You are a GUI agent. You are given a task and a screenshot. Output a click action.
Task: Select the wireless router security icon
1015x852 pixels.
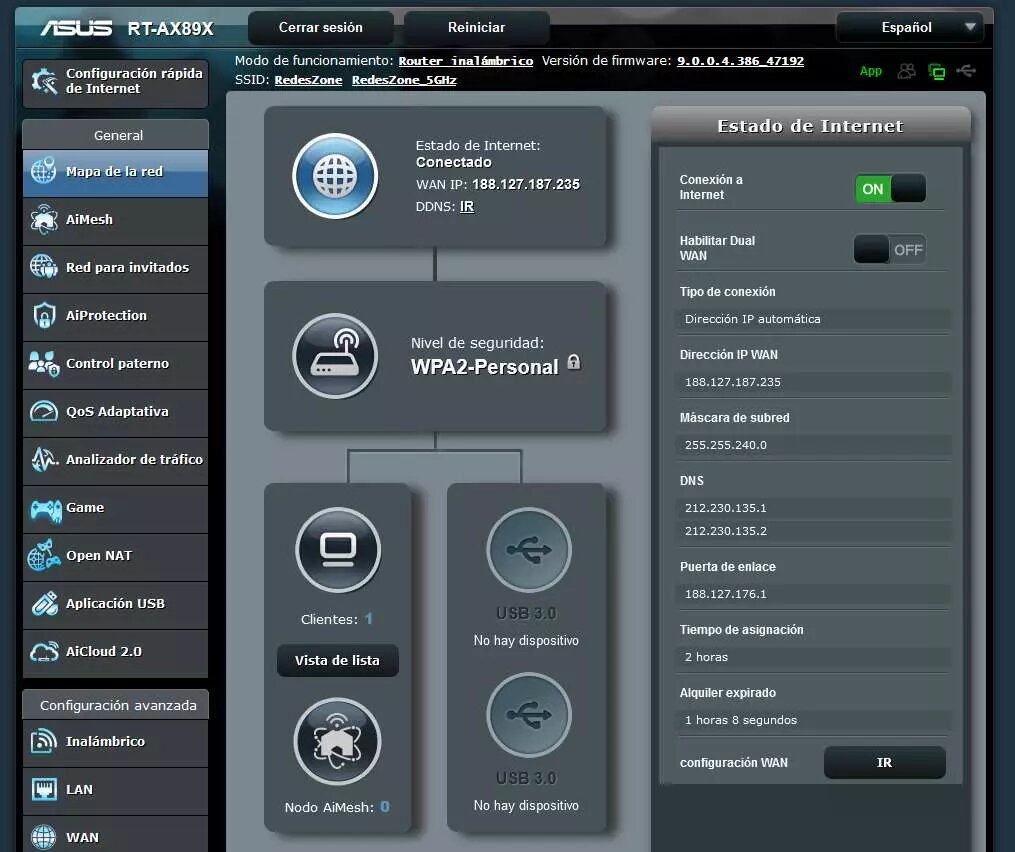pyautogui.click(x=335, y=356)
